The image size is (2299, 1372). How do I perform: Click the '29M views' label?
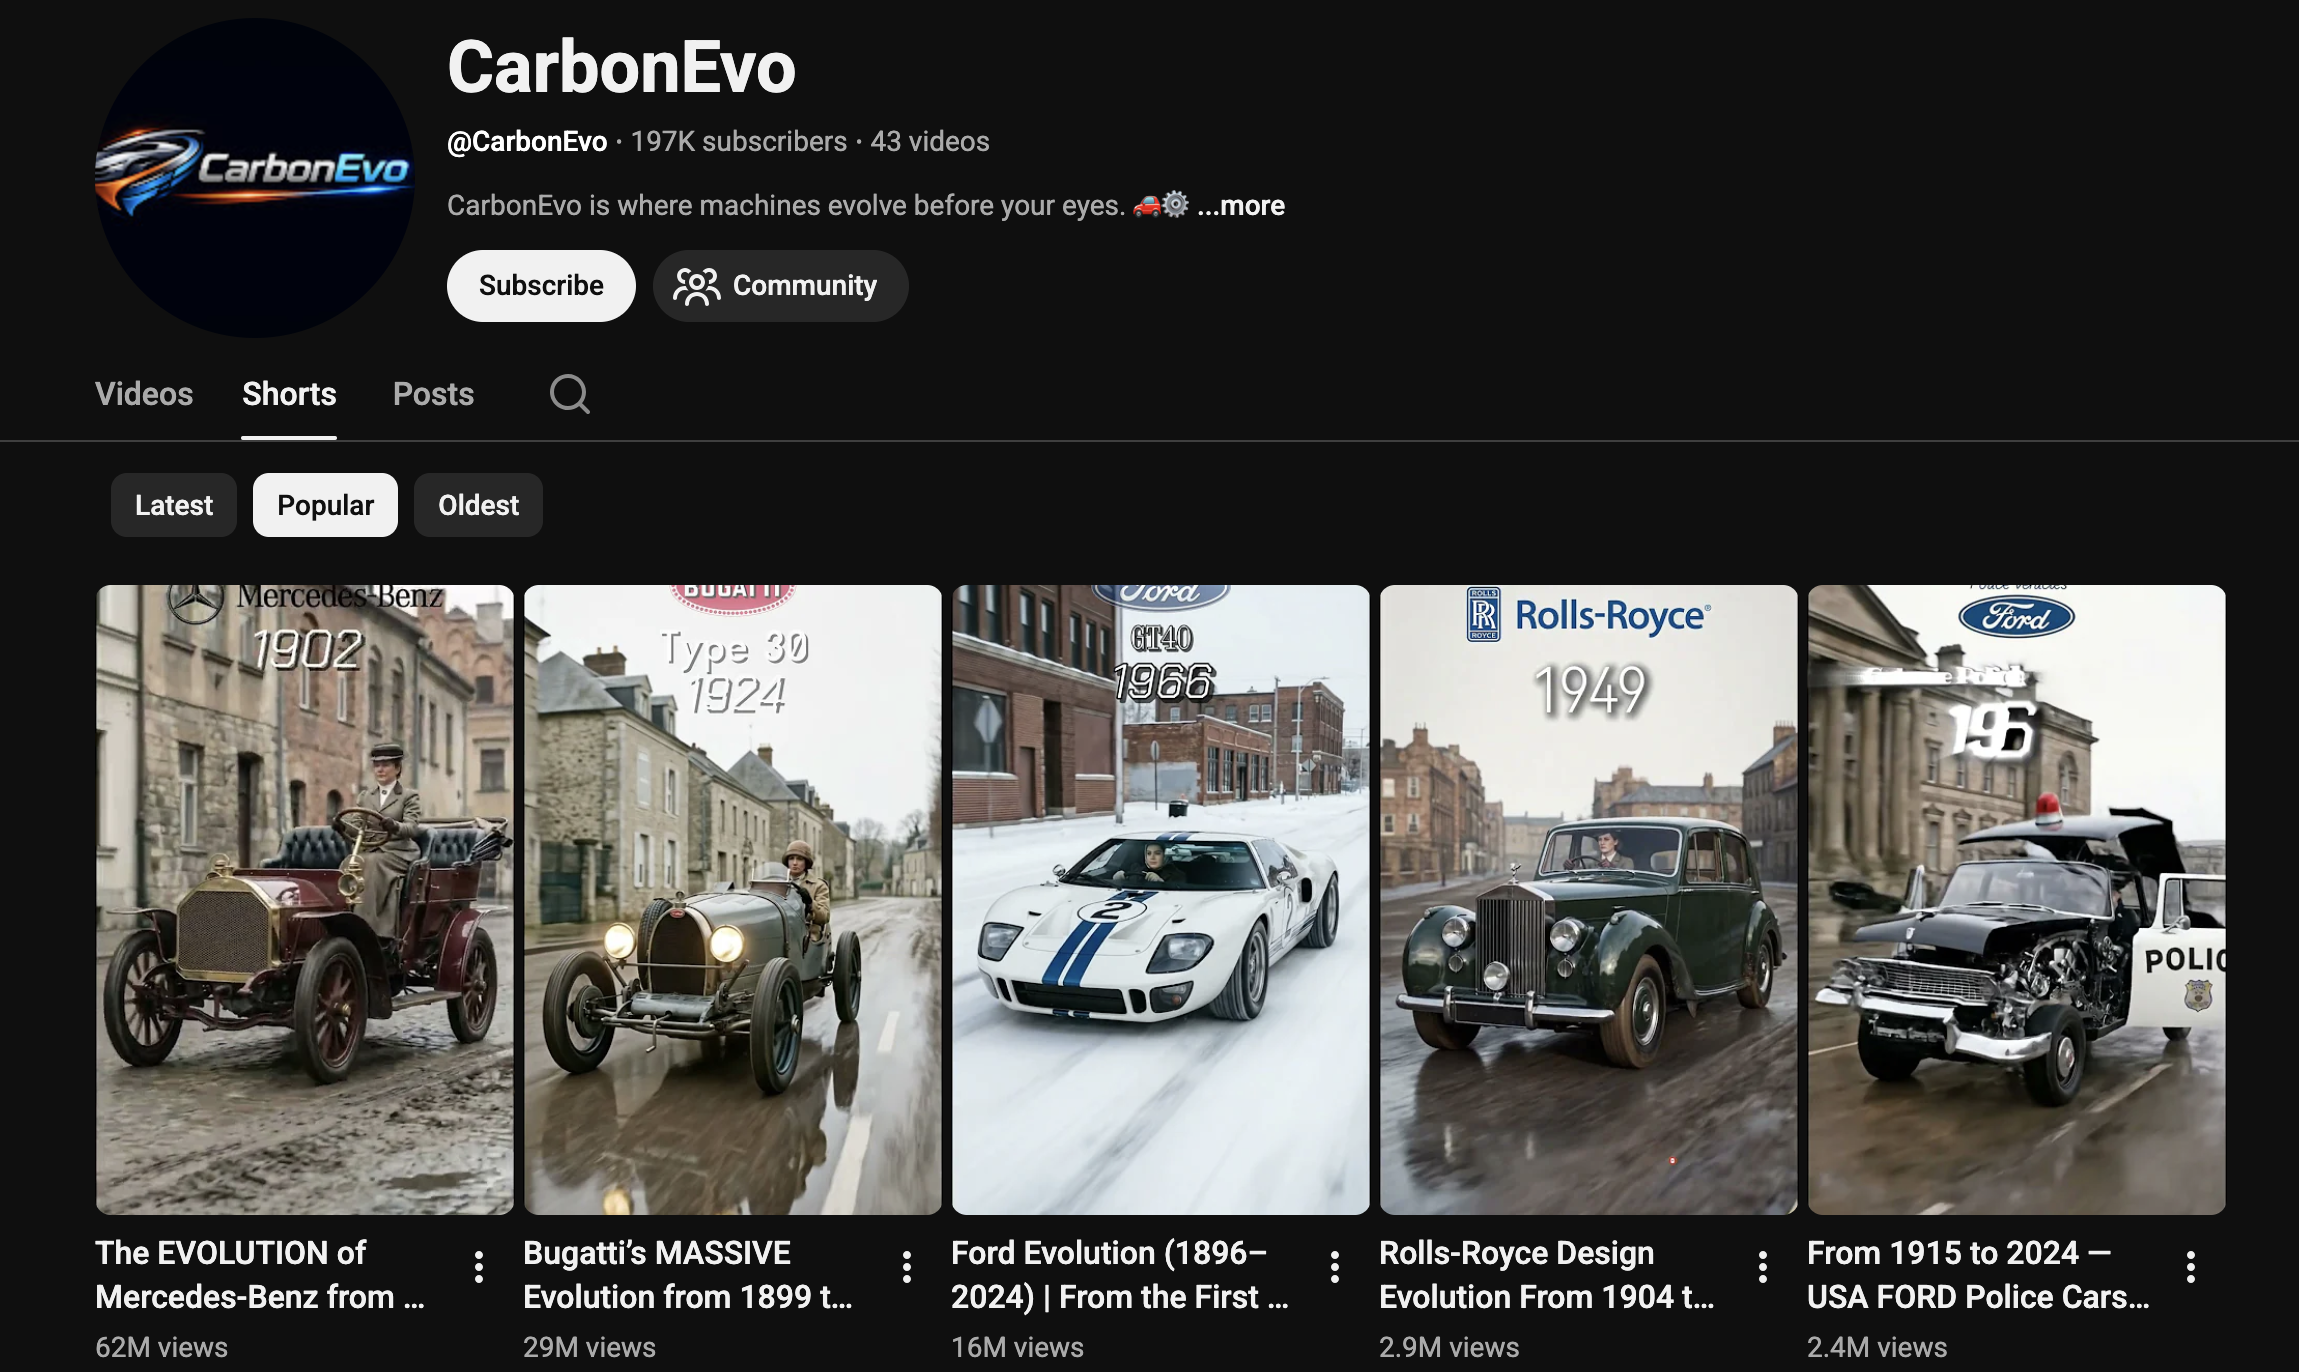(590, 1347)
